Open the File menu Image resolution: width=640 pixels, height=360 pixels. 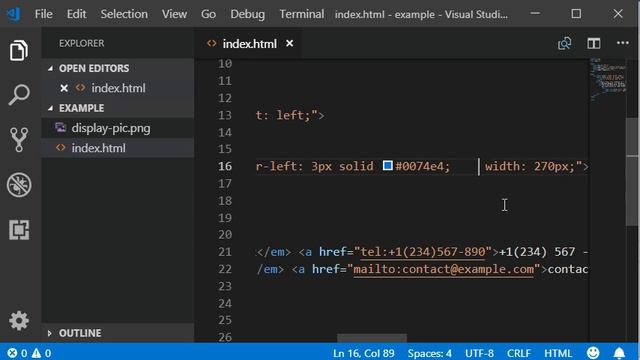(44, 14)
